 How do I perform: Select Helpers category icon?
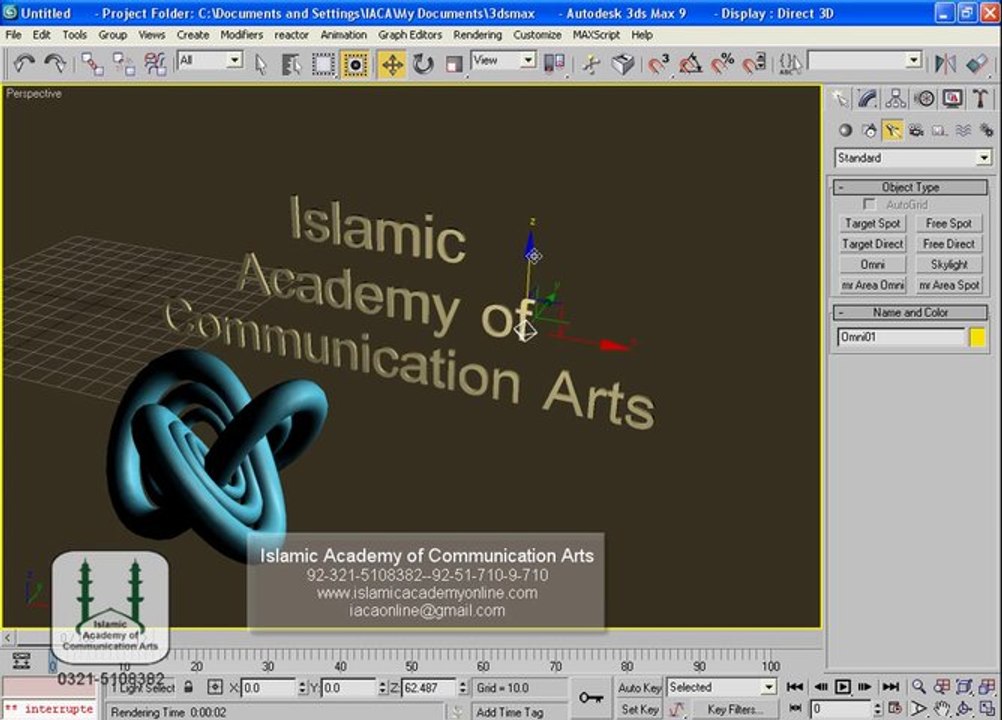coord(939,130)
